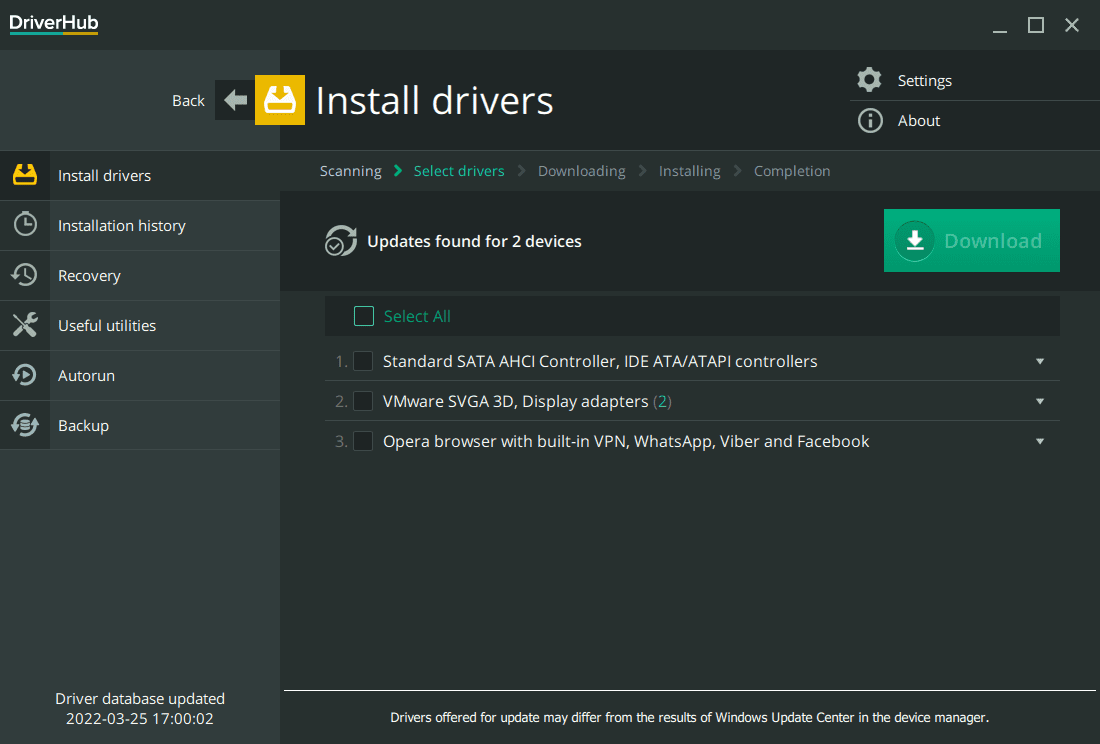Expand the VMware SVGA 3D row
1100x744 pixels.
(x=1040, y=401)
